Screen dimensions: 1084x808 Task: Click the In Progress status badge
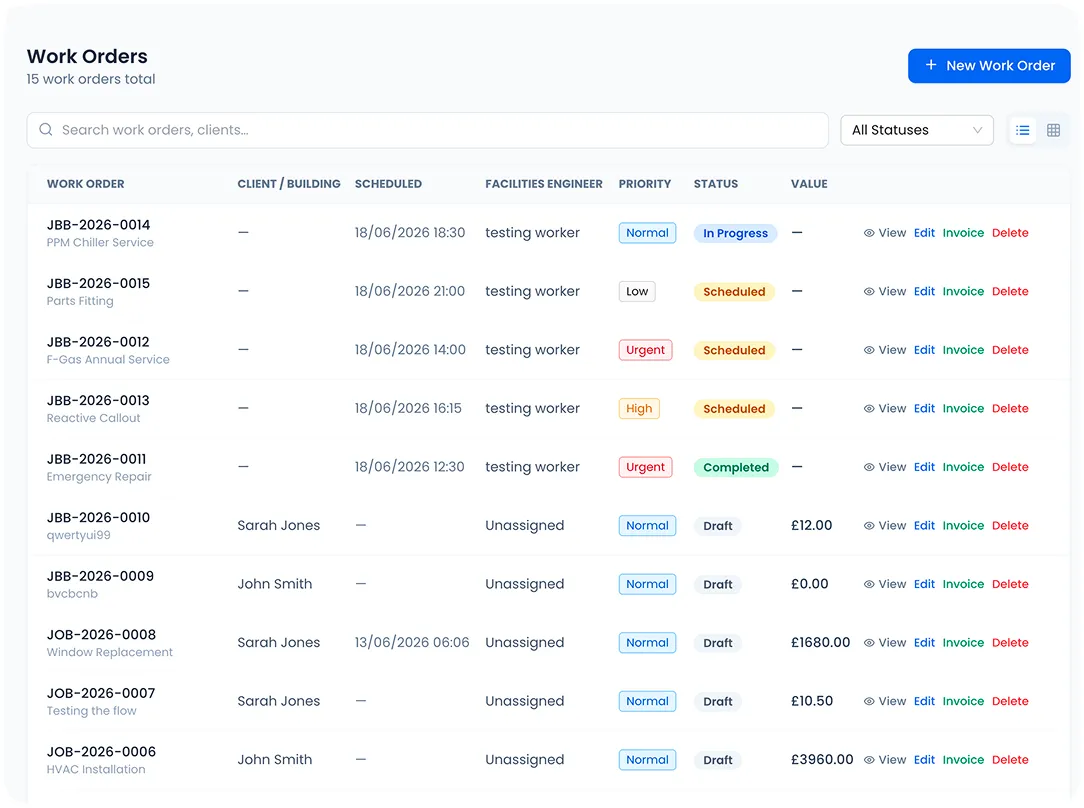coord(736,234)
